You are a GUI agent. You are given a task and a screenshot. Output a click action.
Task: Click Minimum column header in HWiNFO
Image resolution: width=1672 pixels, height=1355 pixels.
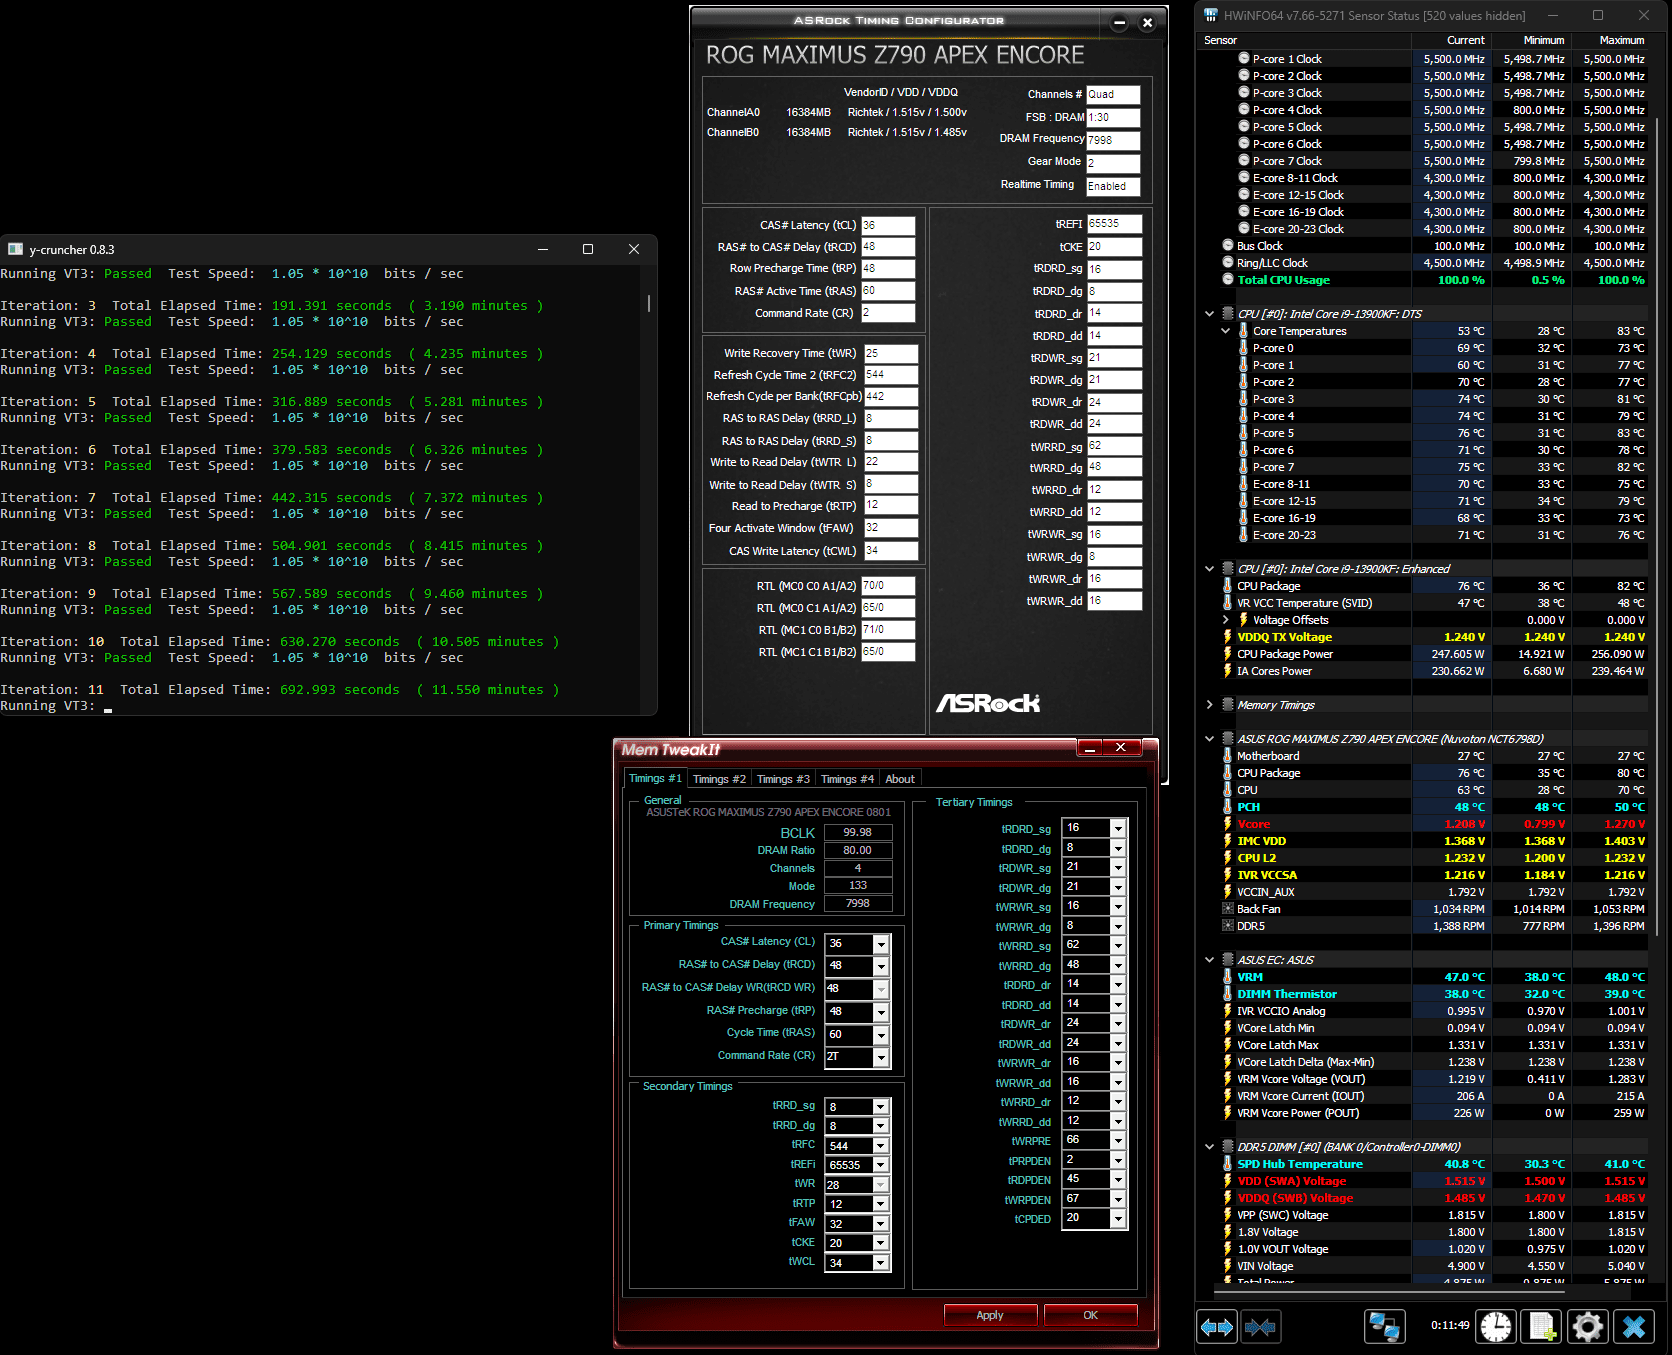(1531, 40)
